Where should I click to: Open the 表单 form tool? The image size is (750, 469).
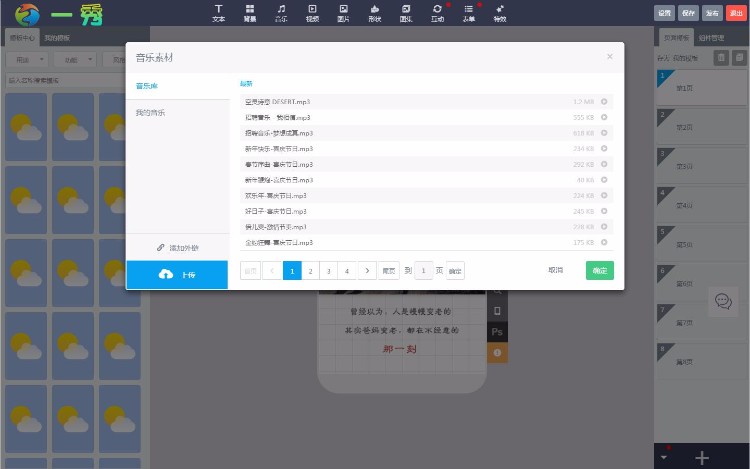click(x=469, y=13)
